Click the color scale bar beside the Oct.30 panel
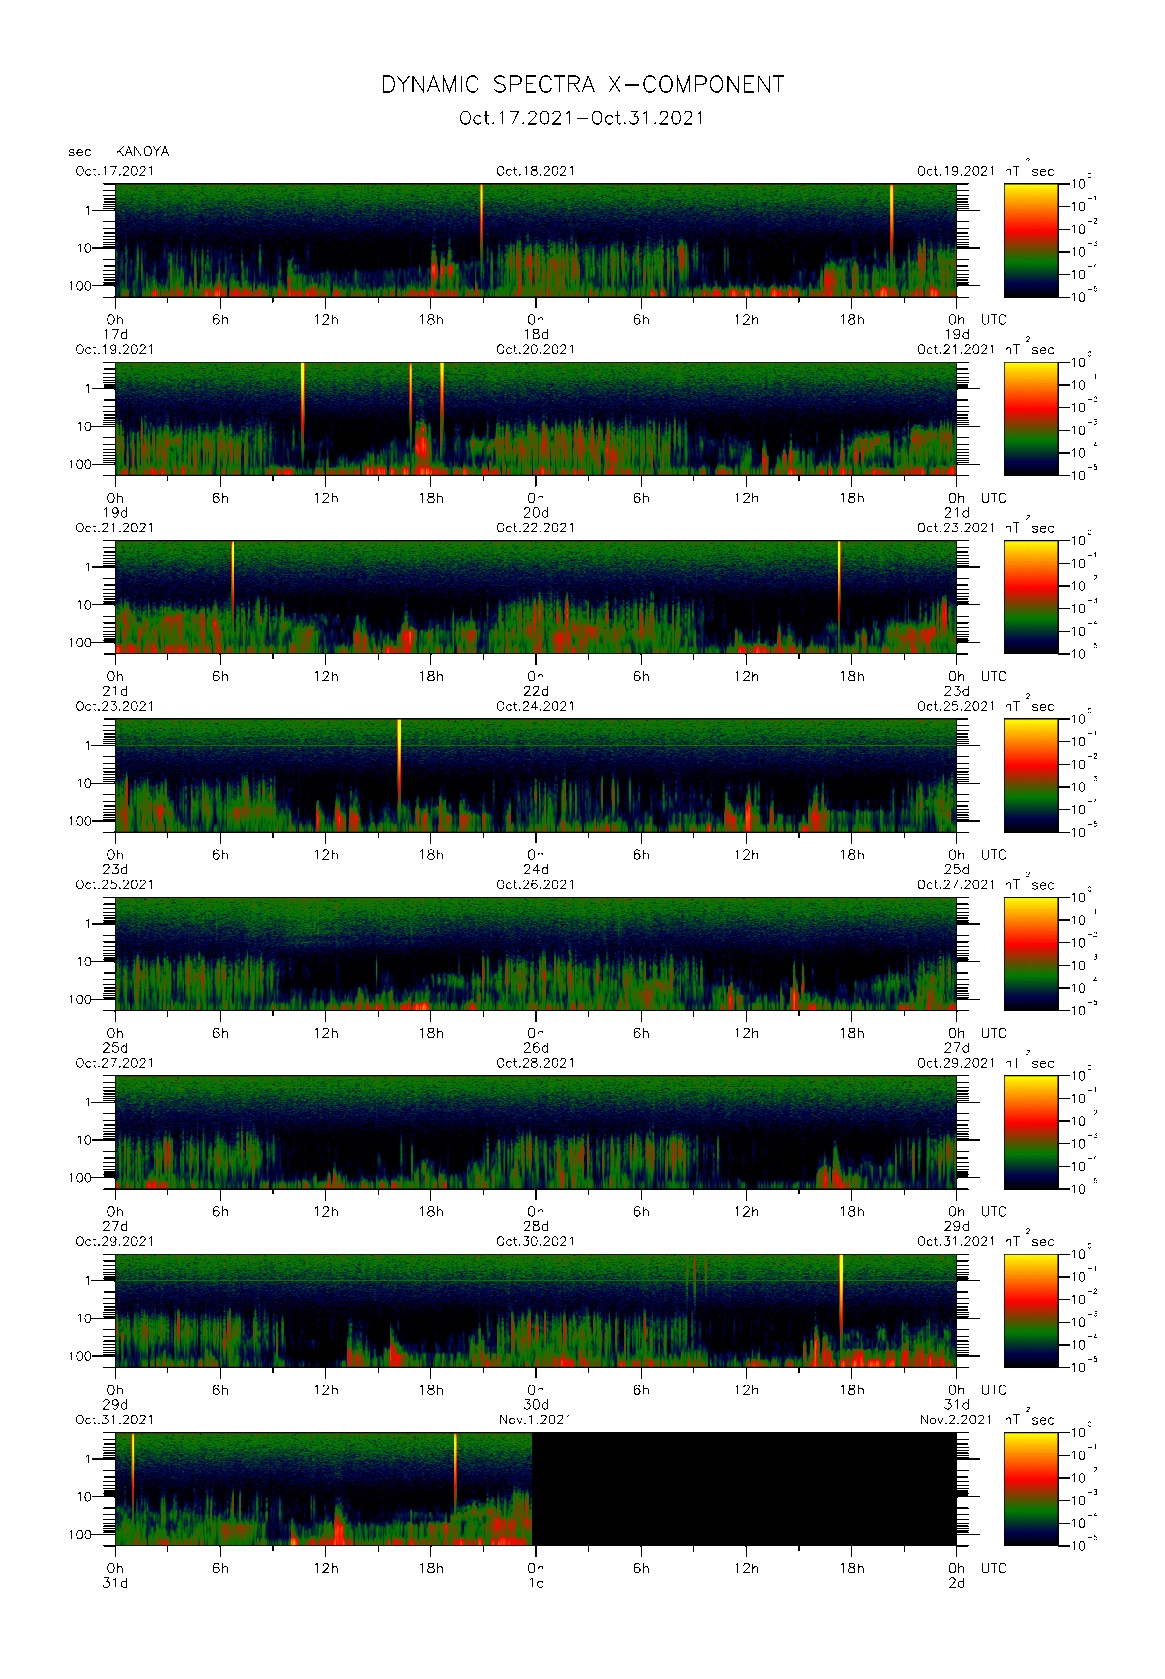Screen dimensions: 1165x1679 (1031, 1311)
